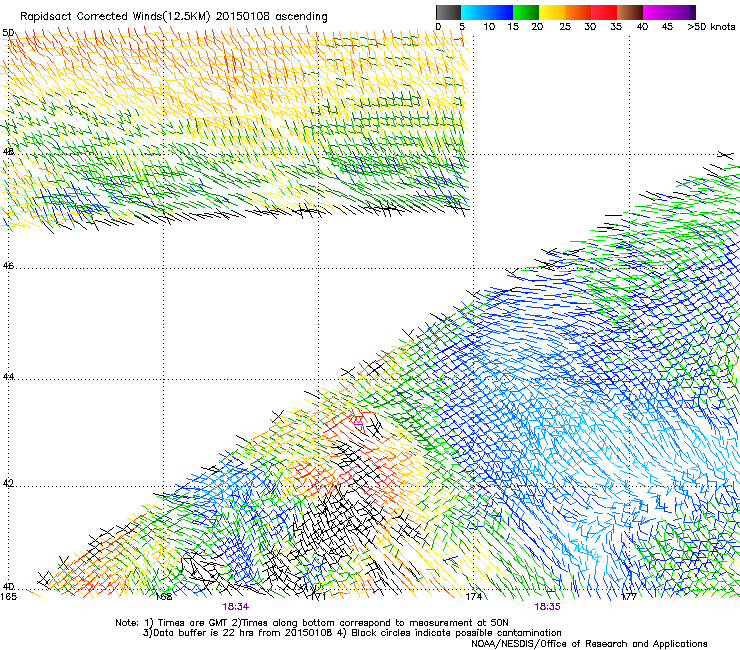Click the latitude label 44
The image size is (740, 650).
coord(8,377)
